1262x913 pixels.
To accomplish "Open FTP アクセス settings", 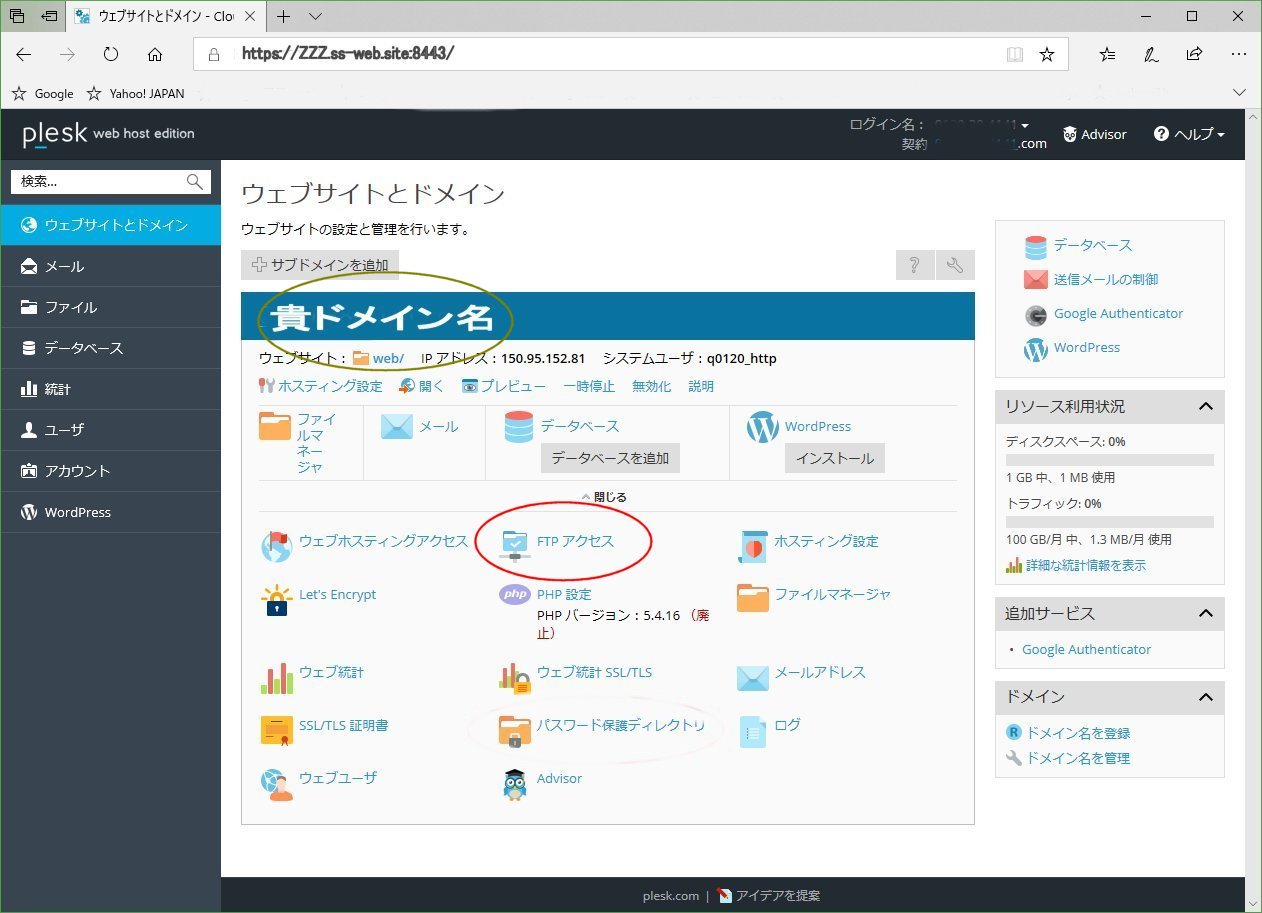I will pos(574,541).
